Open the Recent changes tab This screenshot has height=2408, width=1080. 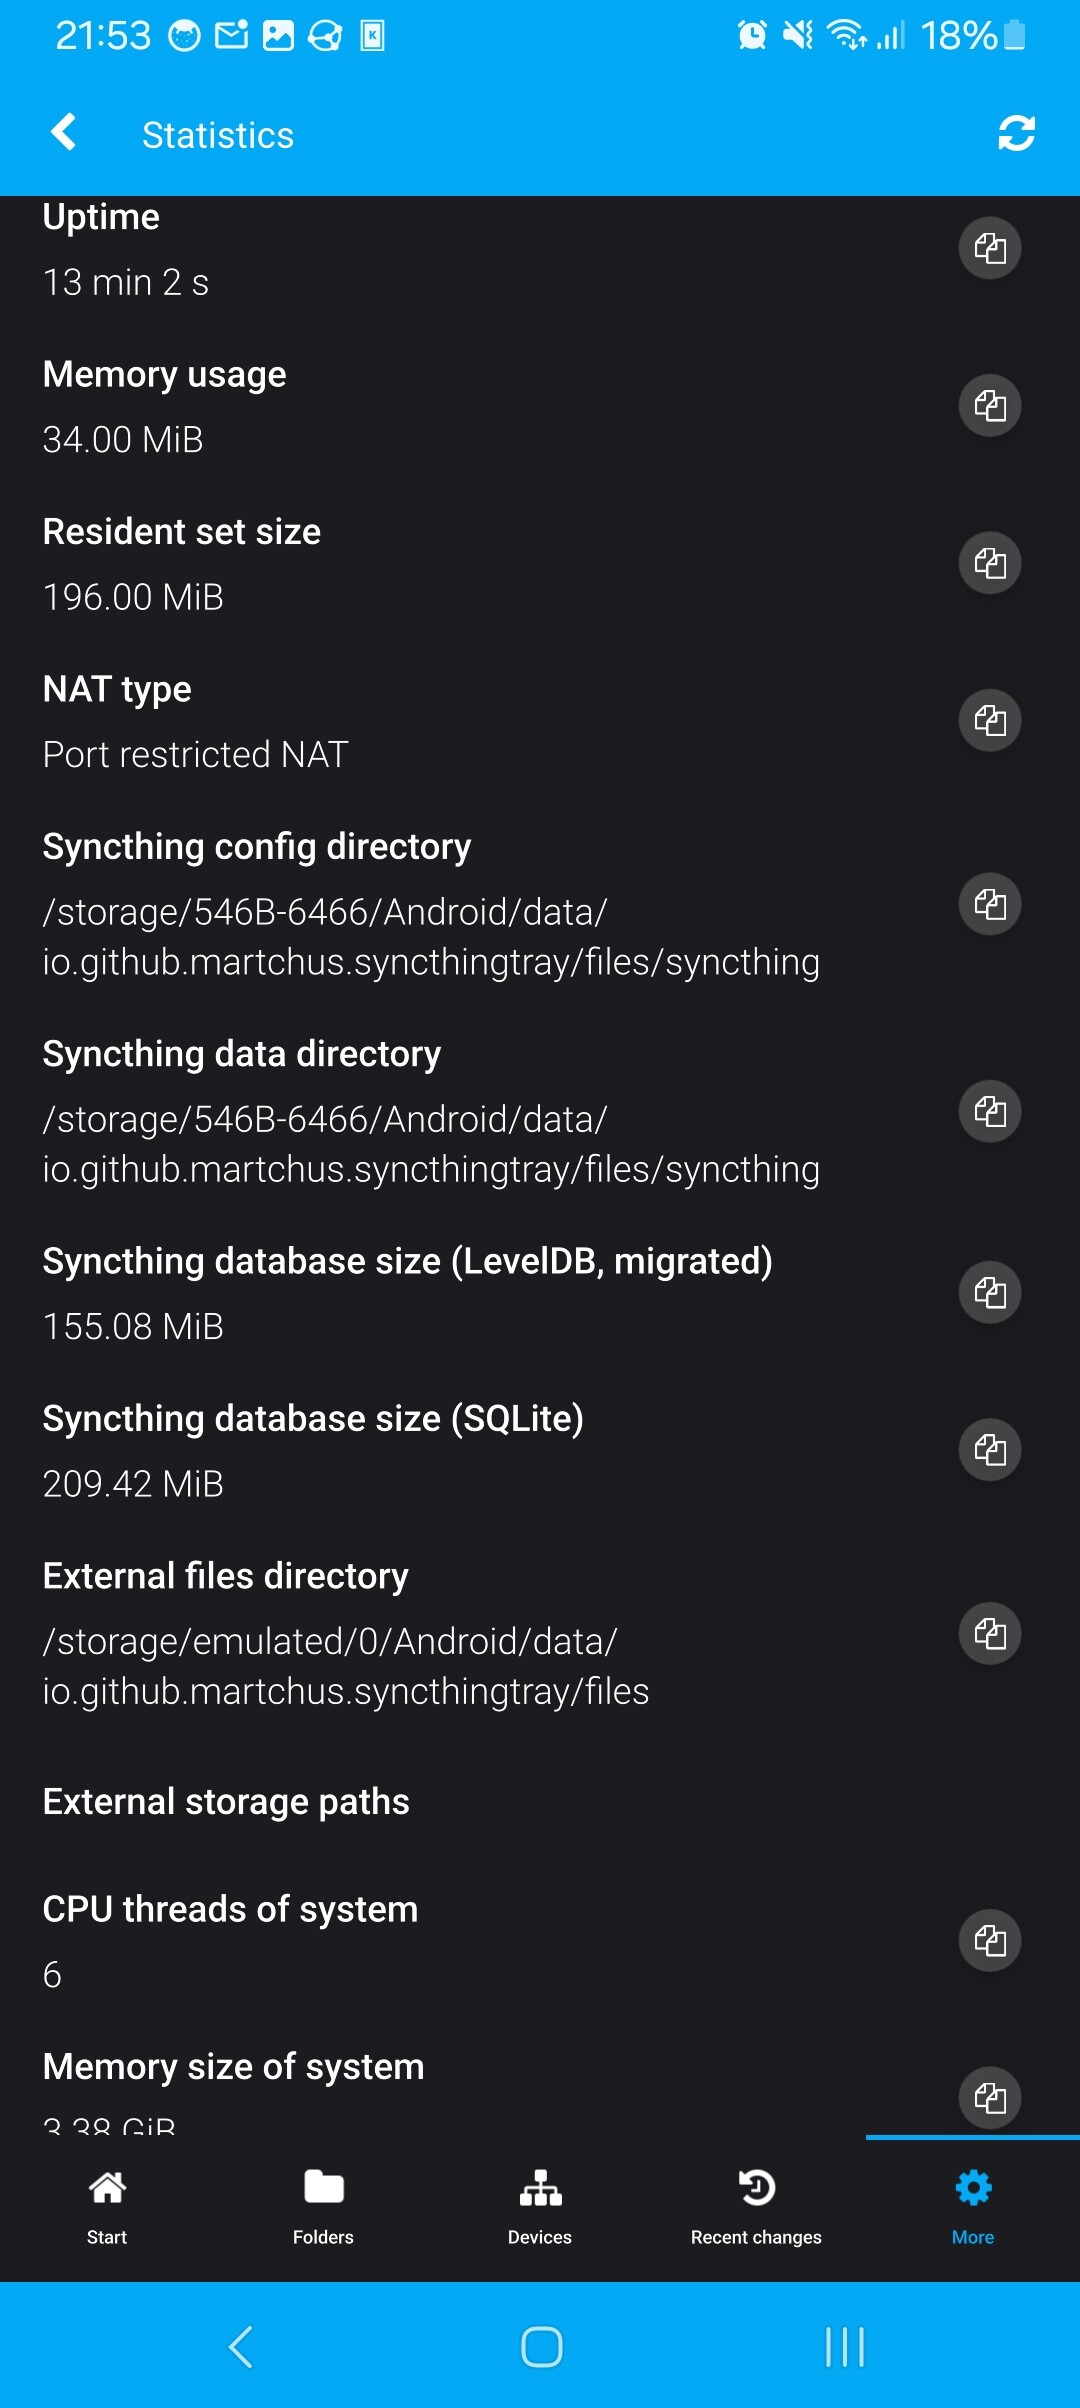[x=756, y=2207]
